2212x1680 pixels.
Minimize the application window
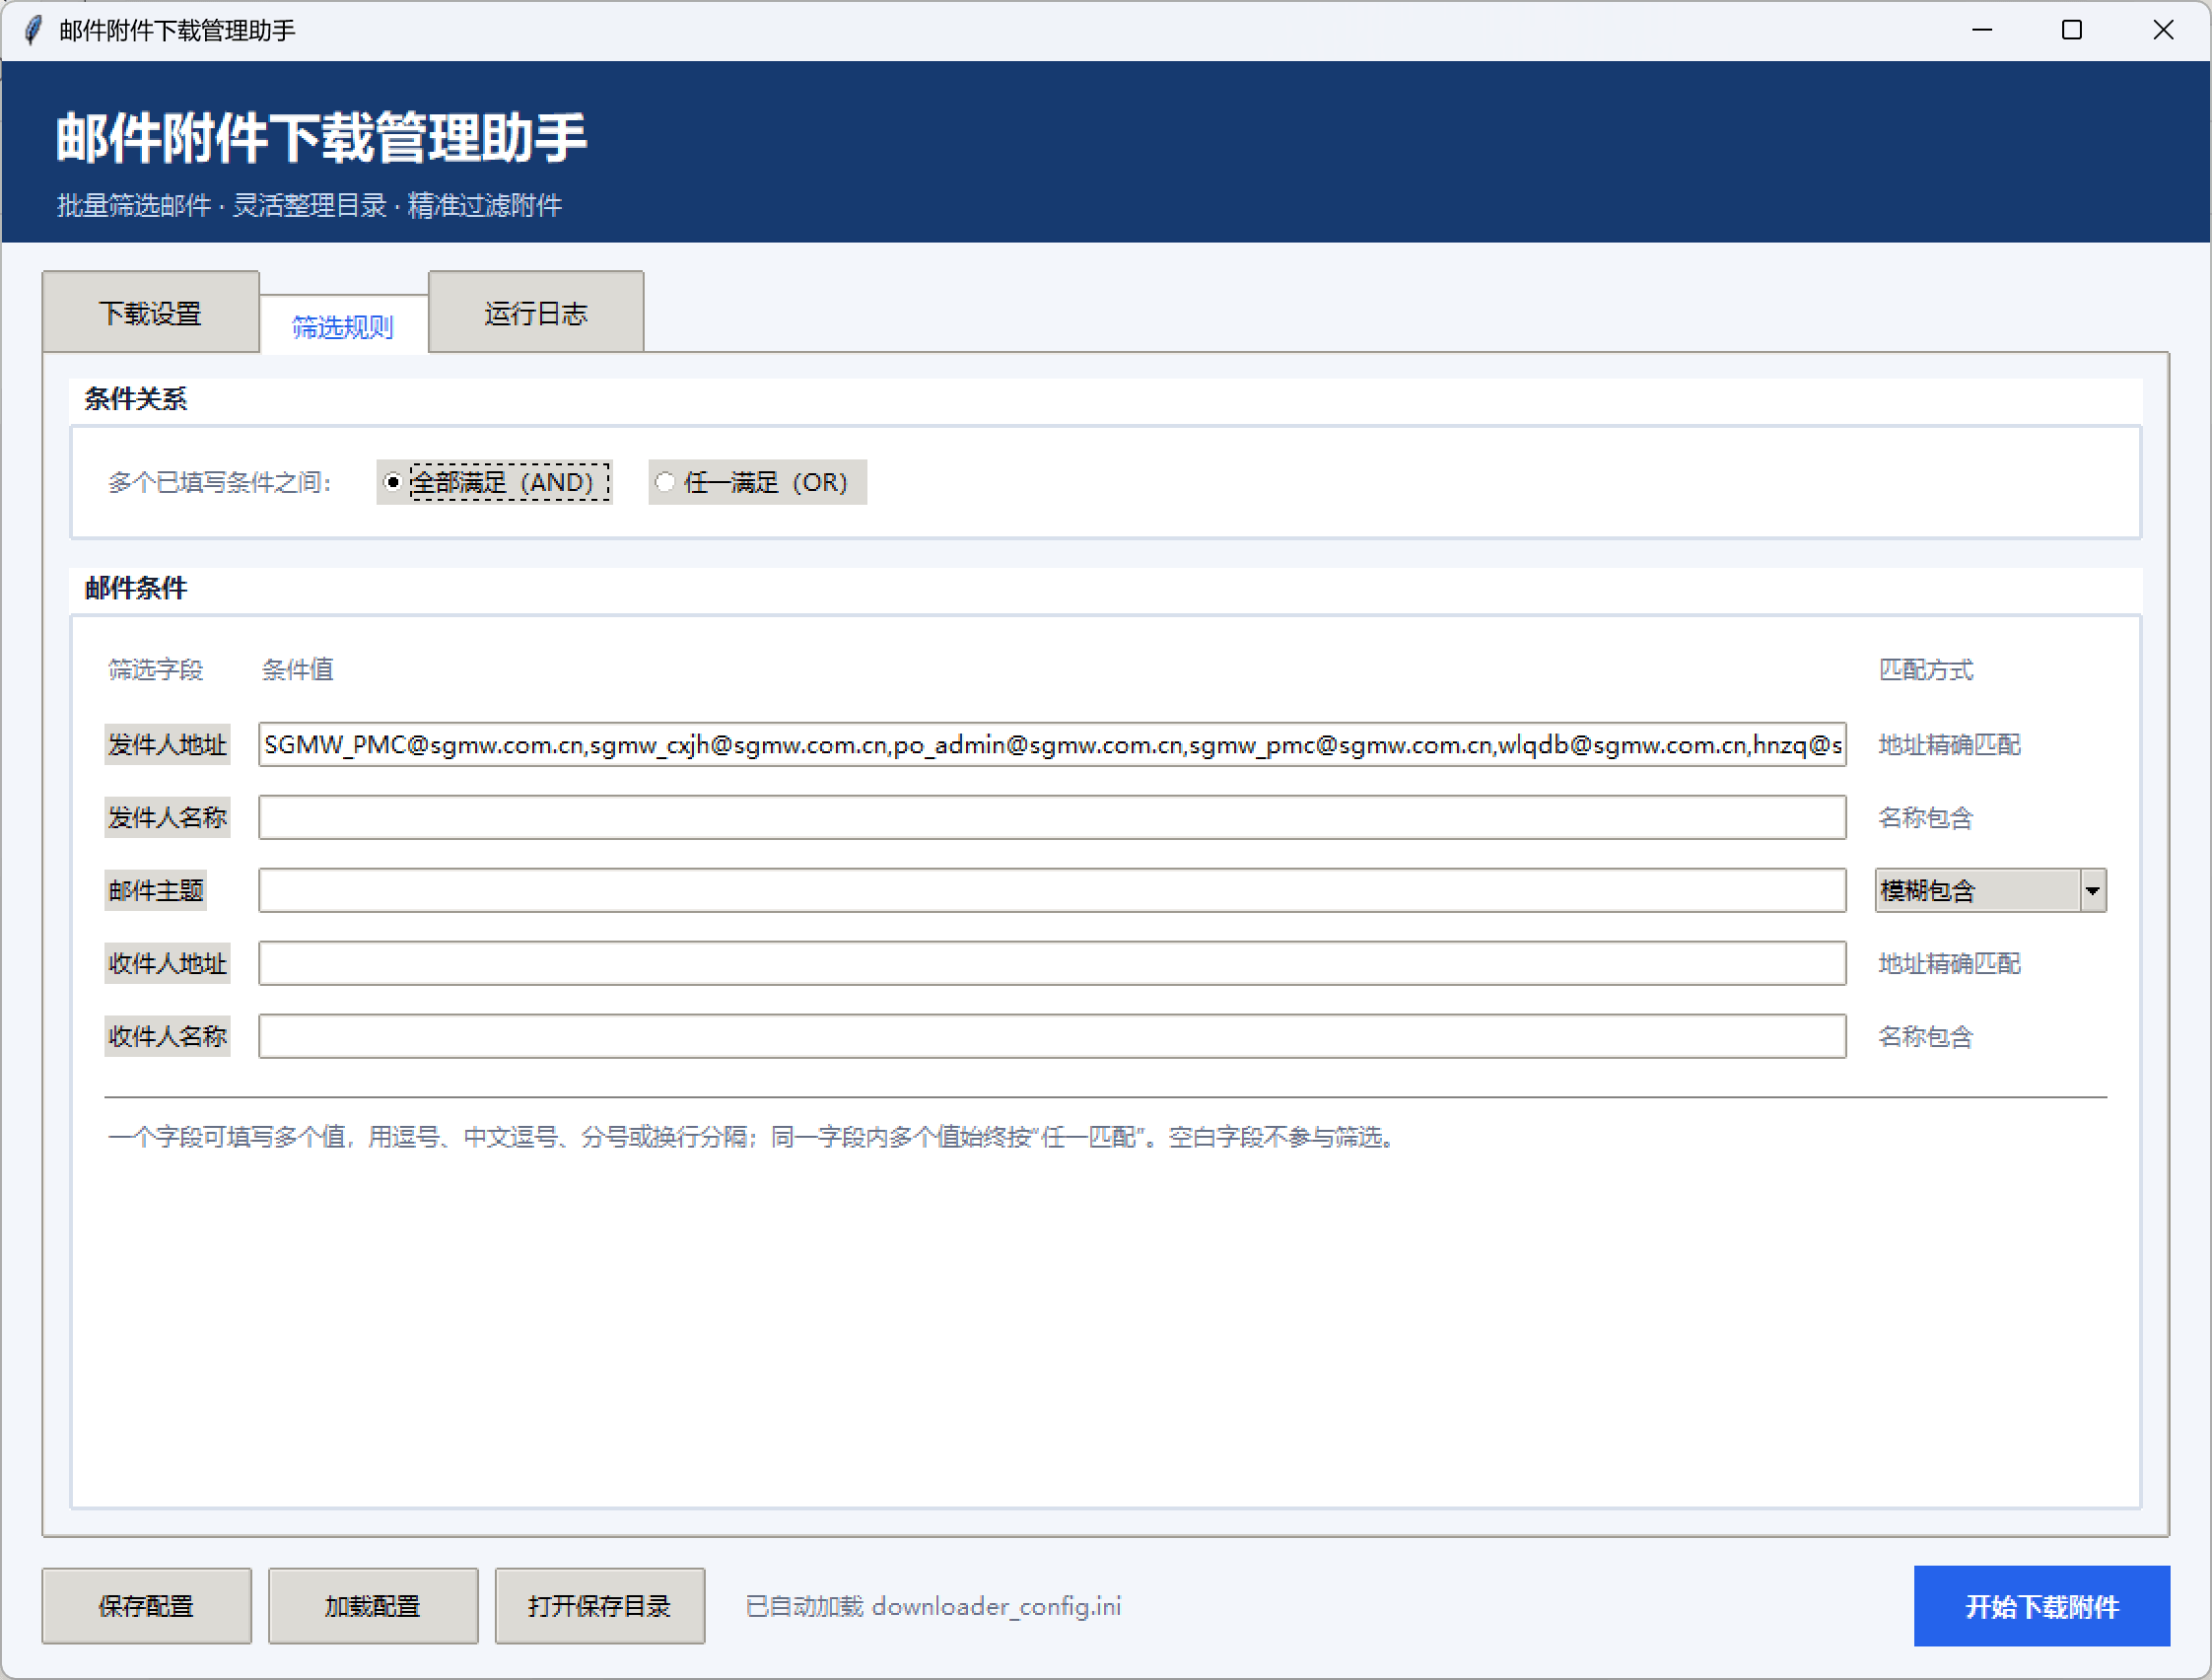click(x=1982, y=30)
